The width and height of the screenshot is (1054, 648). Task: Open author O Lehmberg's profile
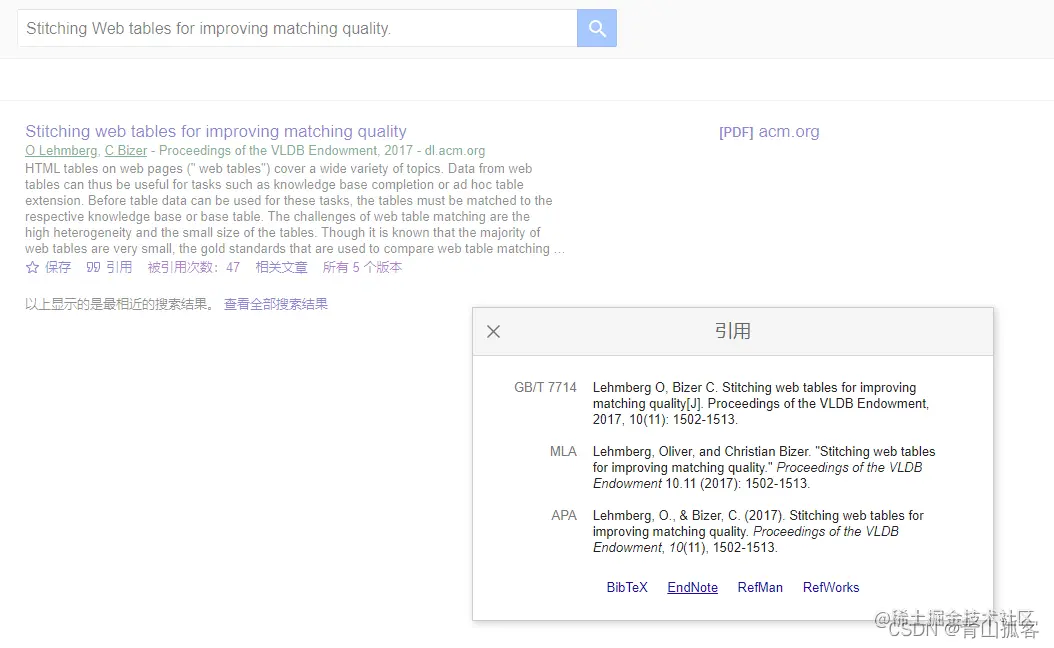61,151
